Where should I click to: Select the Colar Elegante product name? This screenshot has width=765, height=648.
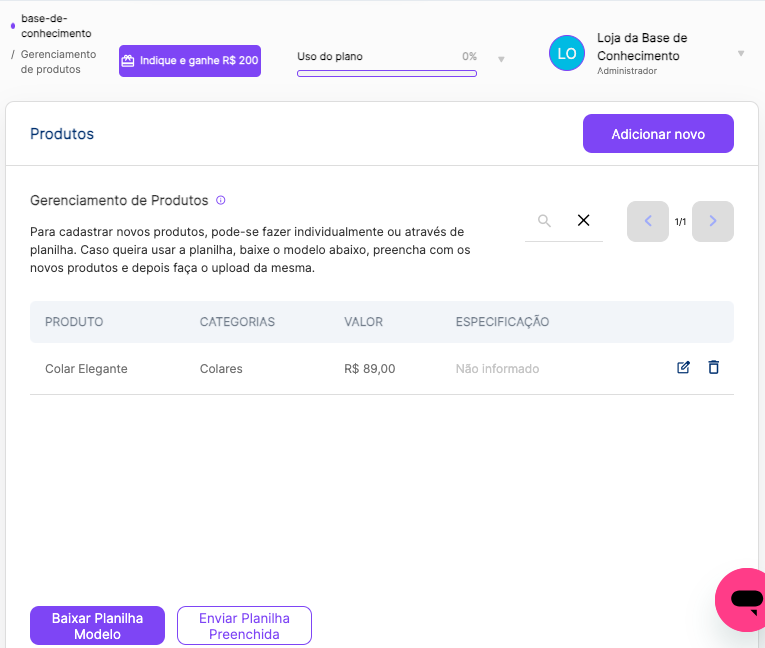(x=86, y=368)
